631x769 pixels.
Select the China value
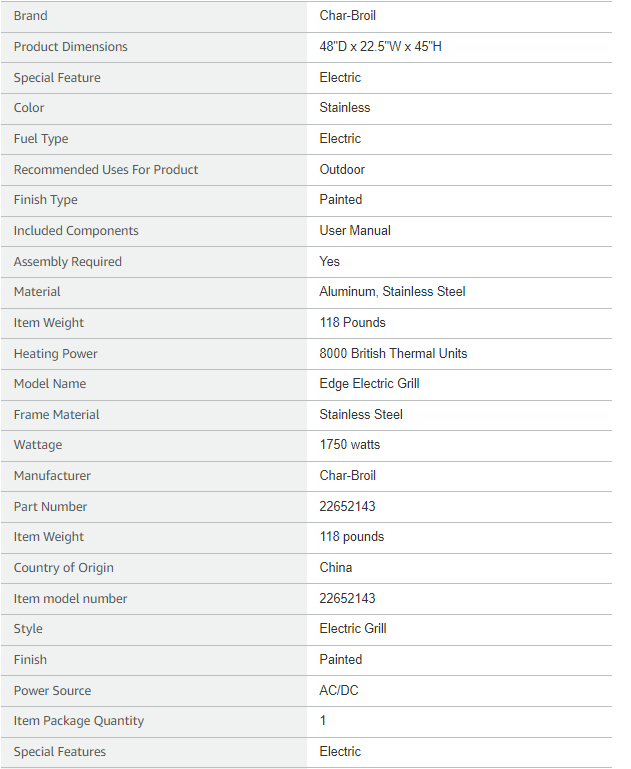click(336, 568)
